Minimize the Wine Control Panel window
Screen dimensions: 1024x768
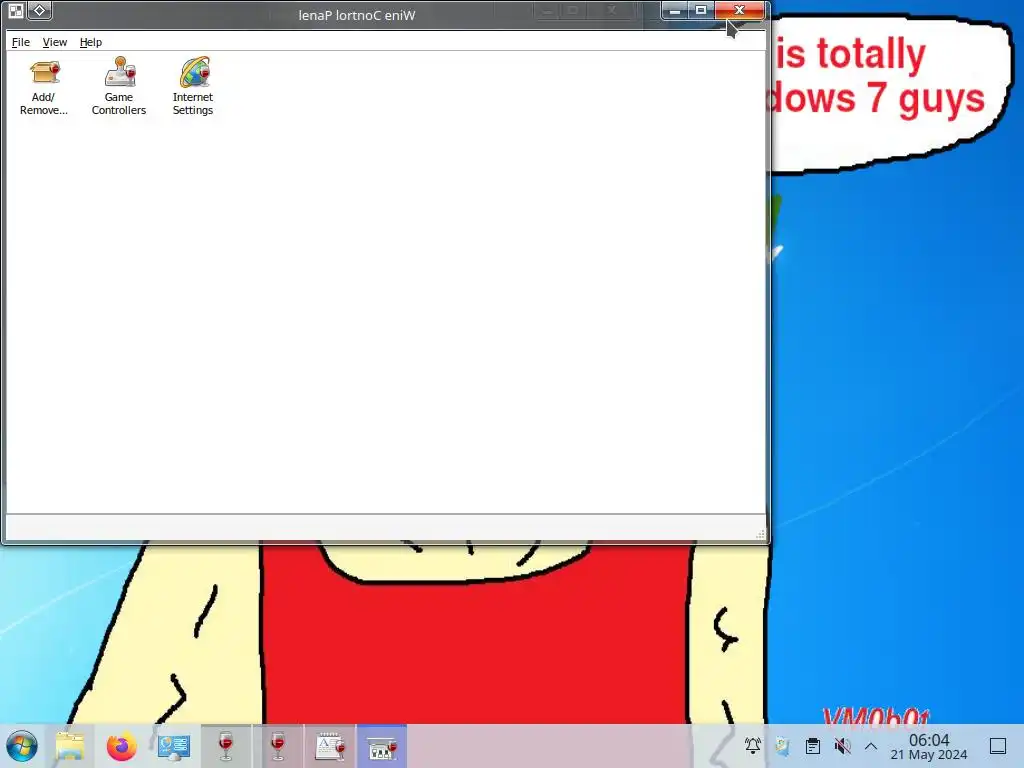[675, 10]
